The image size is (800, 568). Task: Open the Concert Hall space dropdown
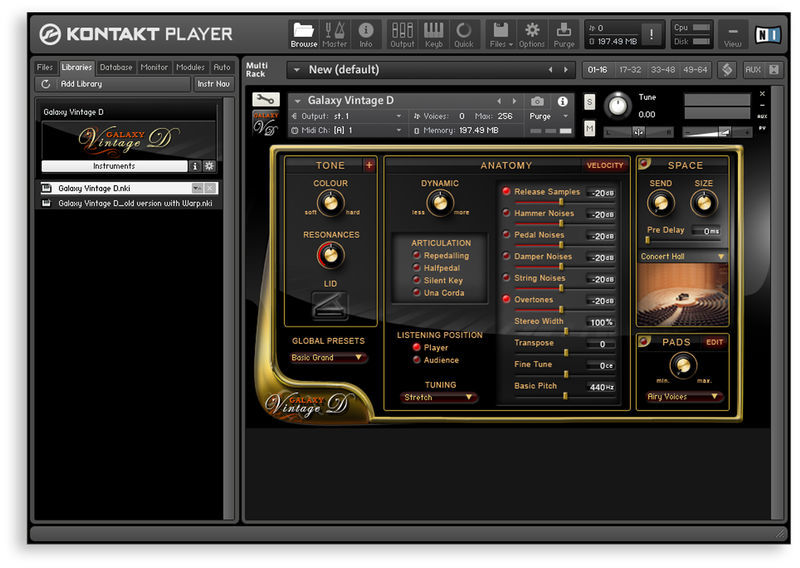[683, 256]
